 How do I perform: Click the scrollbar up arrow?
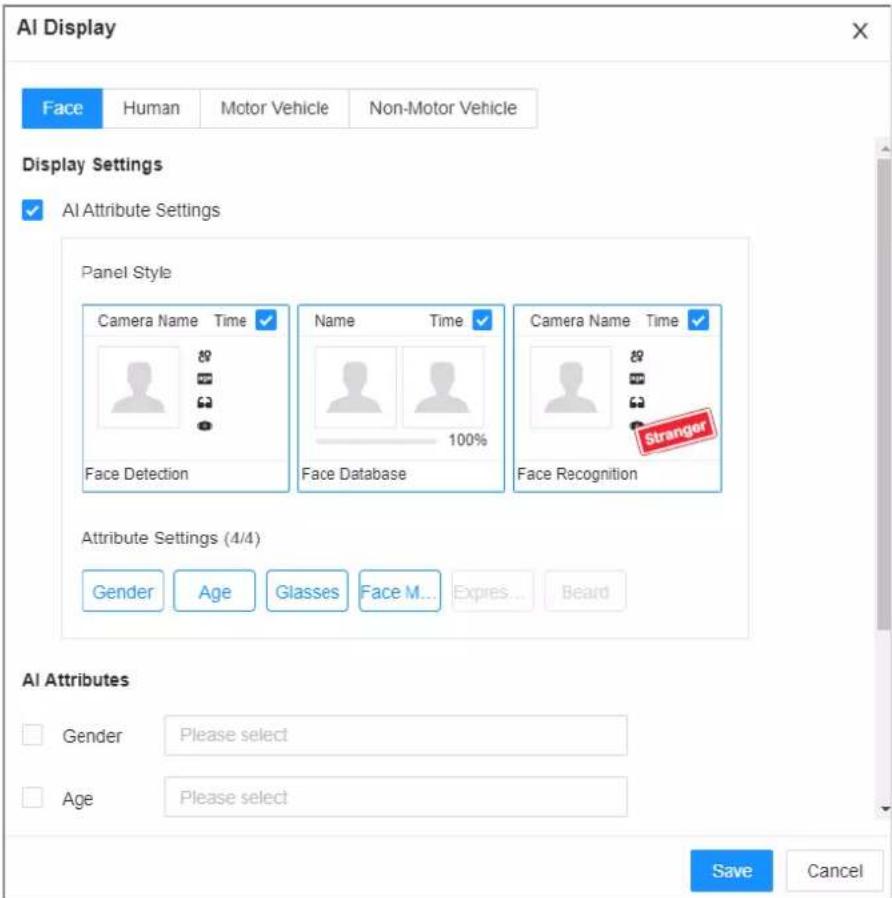point(885,149)
